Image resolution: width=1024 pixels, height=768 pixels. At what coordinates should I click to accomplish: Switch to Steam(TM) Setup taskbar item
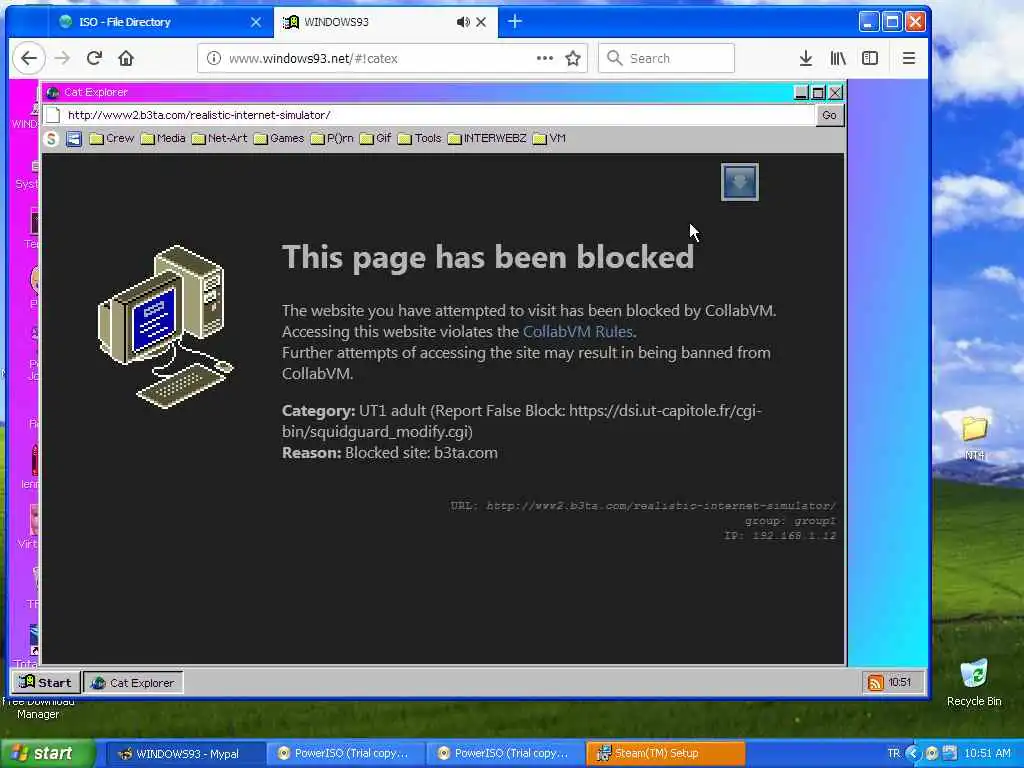pos(665,754)
